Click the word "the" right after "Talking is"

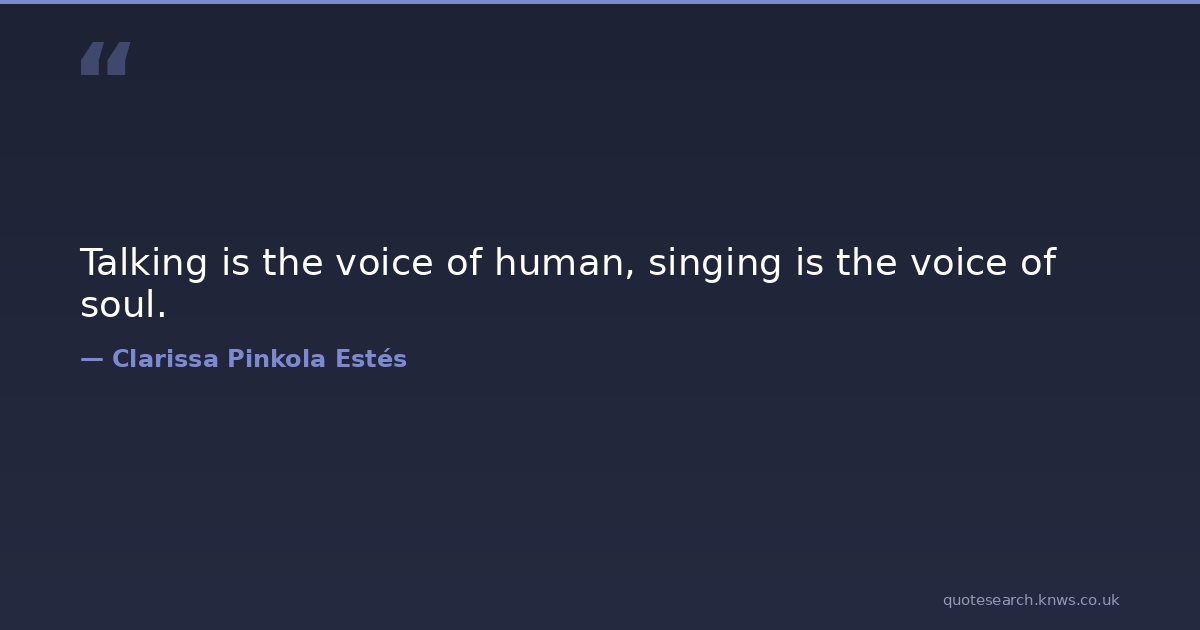292,263
